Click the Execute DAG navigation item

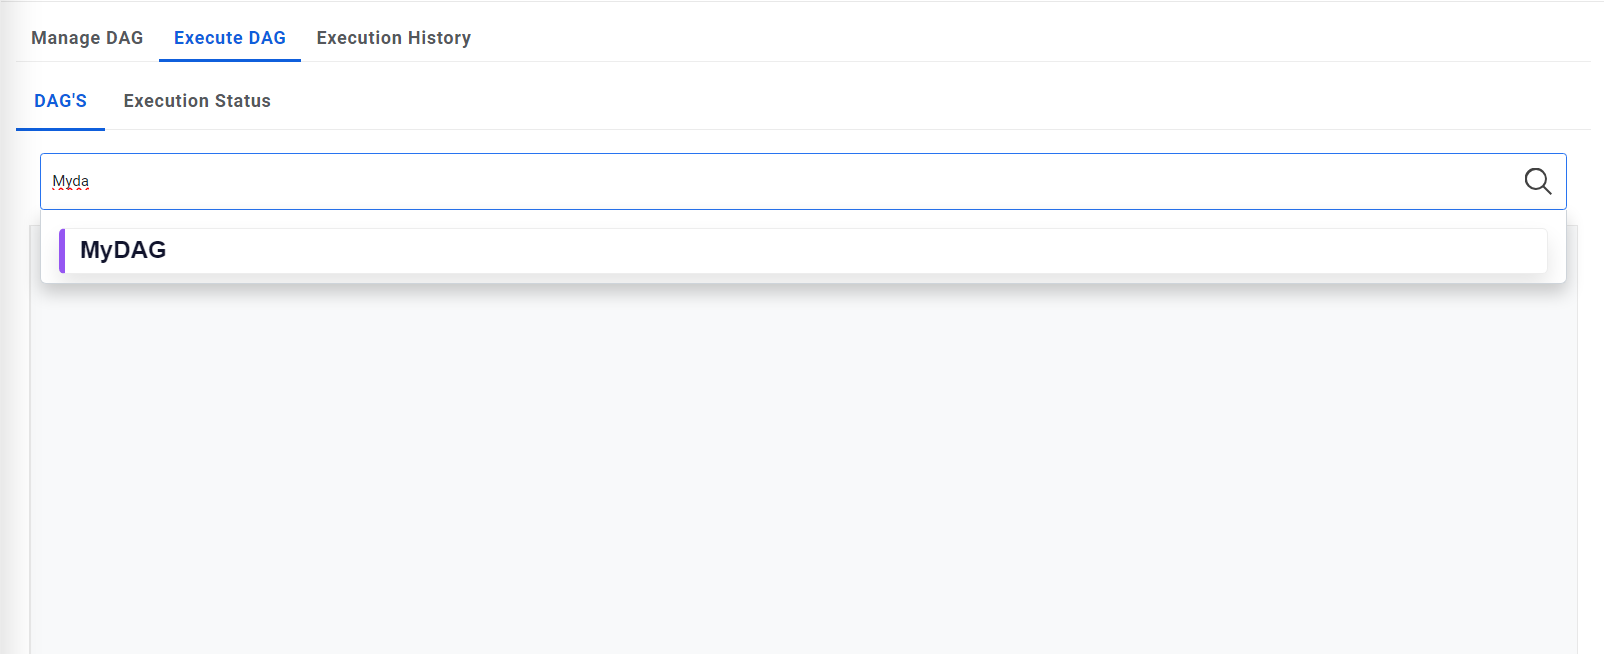pos(229,37)
